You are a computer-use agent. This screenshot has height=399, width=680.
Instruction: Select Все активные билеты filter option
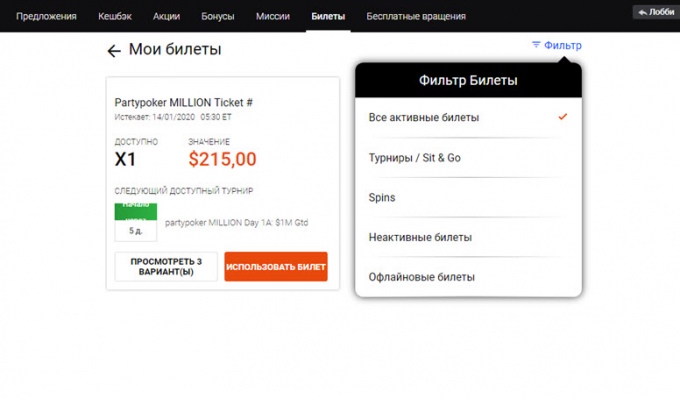pyautogui.click(x=468, y=118)
